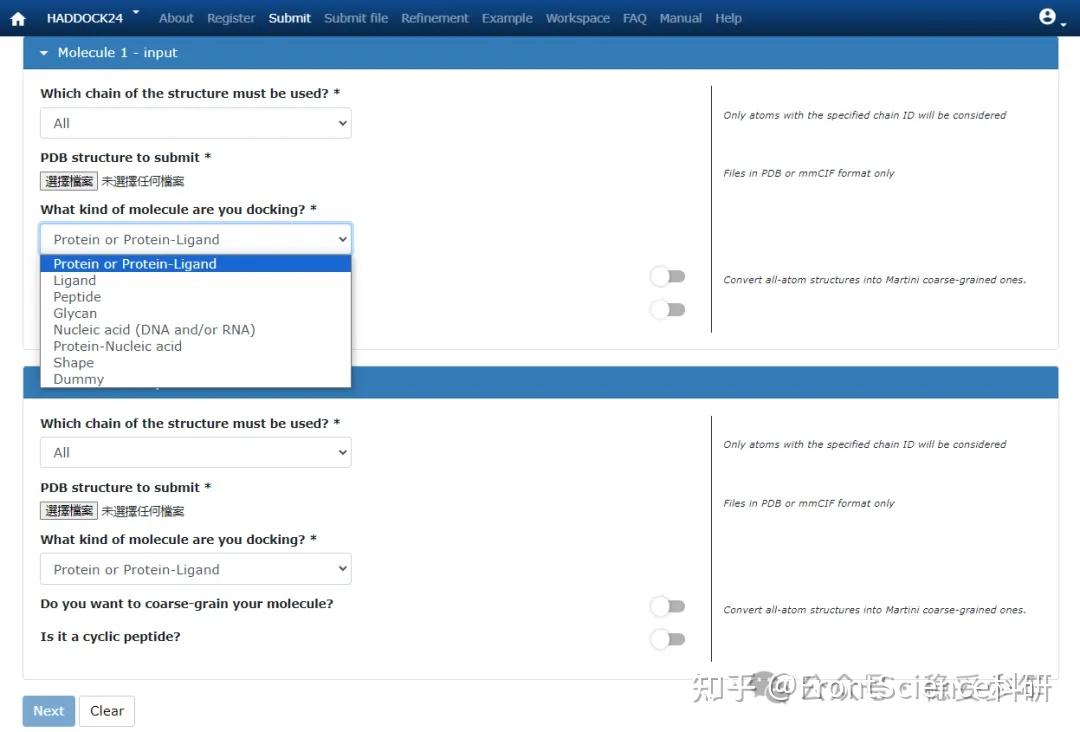Switch to the Workspace section
This screenshot has height=732, width=1080.
pos(578,17)
